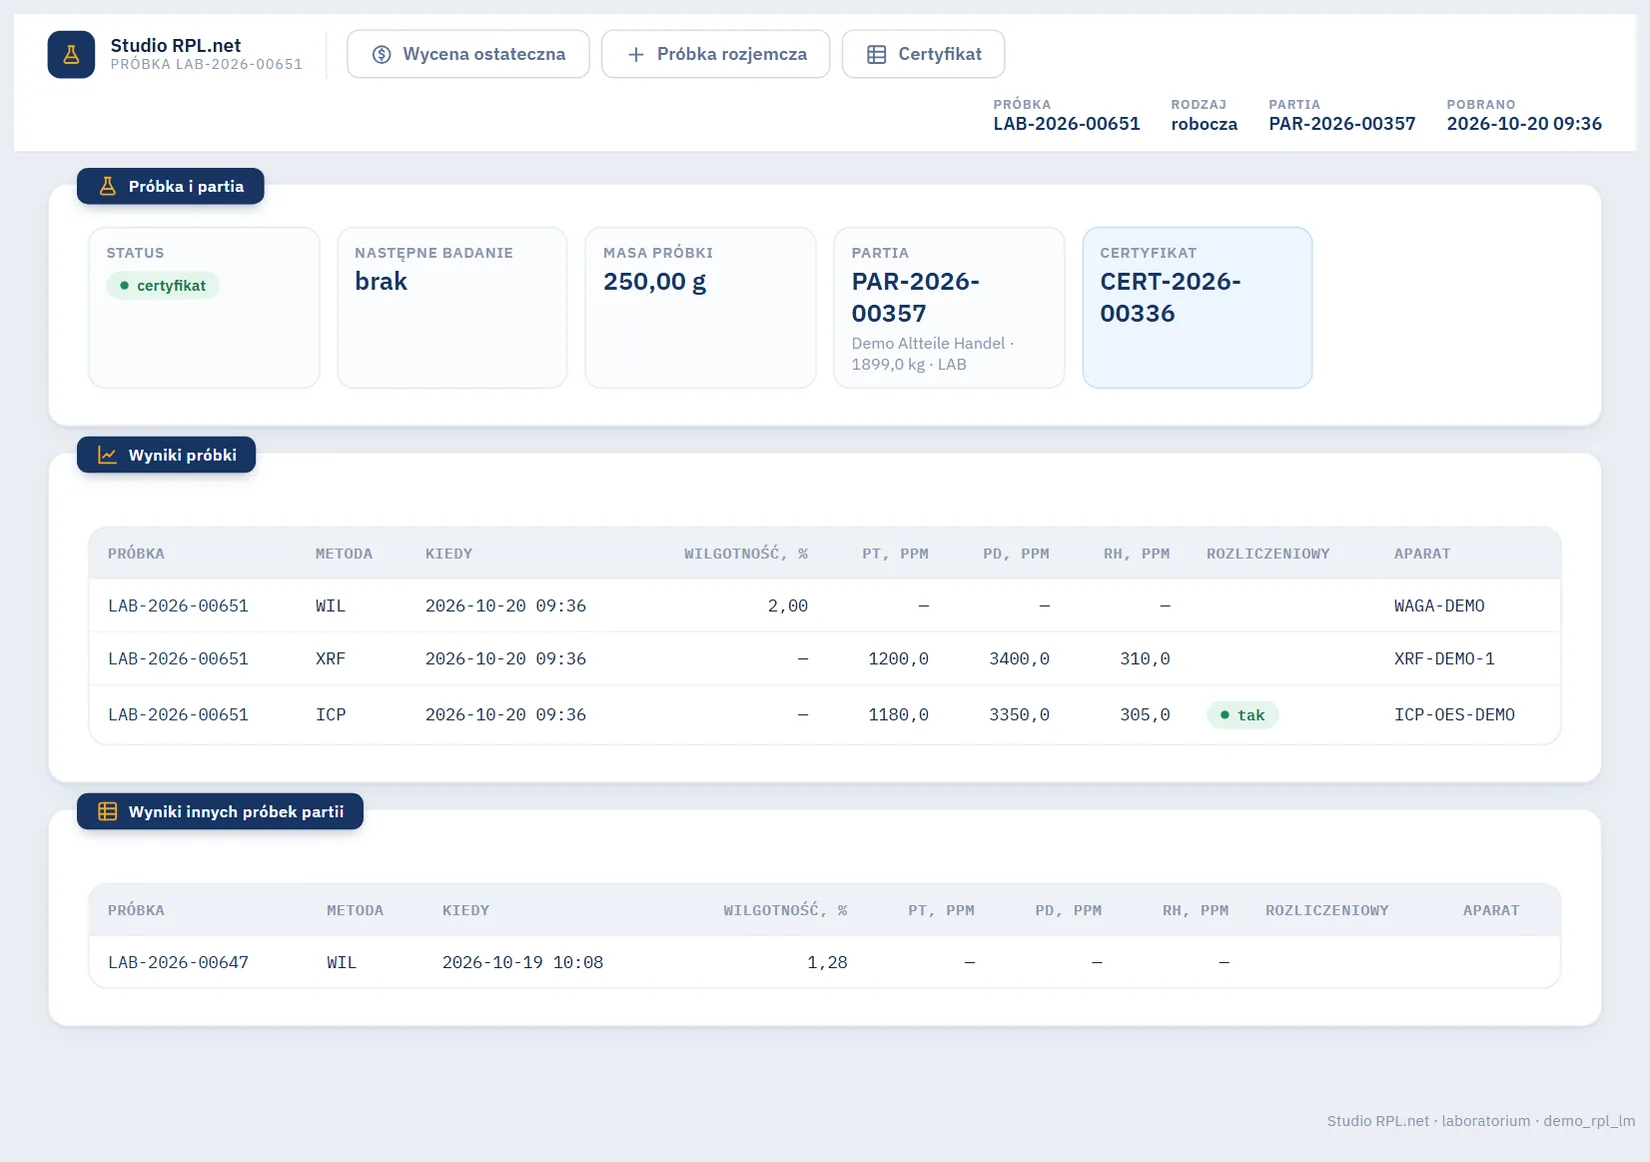Click the 1,28 moisture value
The width and height of the screenshot is (1650, 1162).
(827, 962)
